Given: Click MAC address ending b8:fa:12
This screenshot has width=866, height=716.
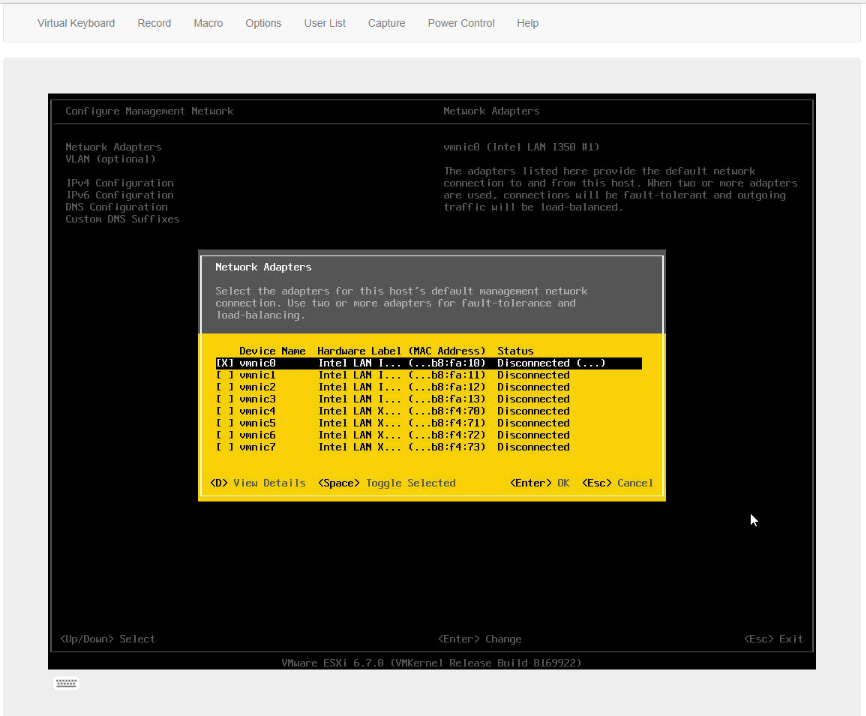Looking at the screenshot, I should (447, 387).
